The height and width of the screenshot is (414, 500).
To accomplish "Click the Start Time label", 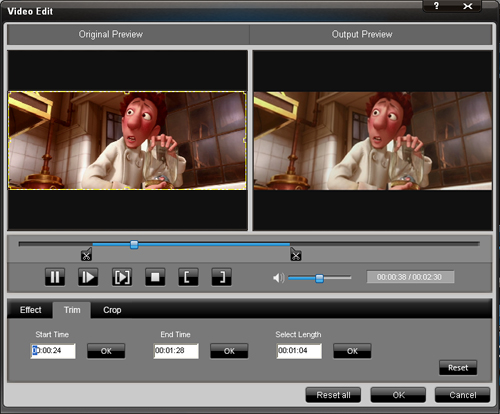I will [52, 334].
